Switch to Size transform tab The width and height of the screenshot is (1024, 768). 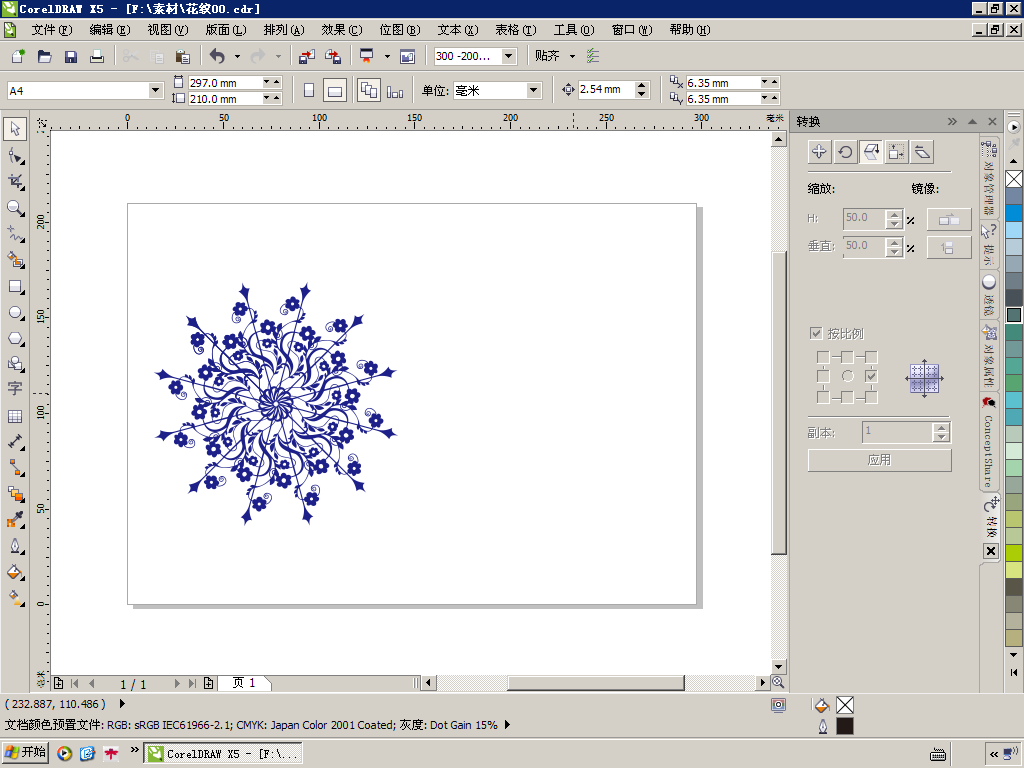[x=896, y=152]
